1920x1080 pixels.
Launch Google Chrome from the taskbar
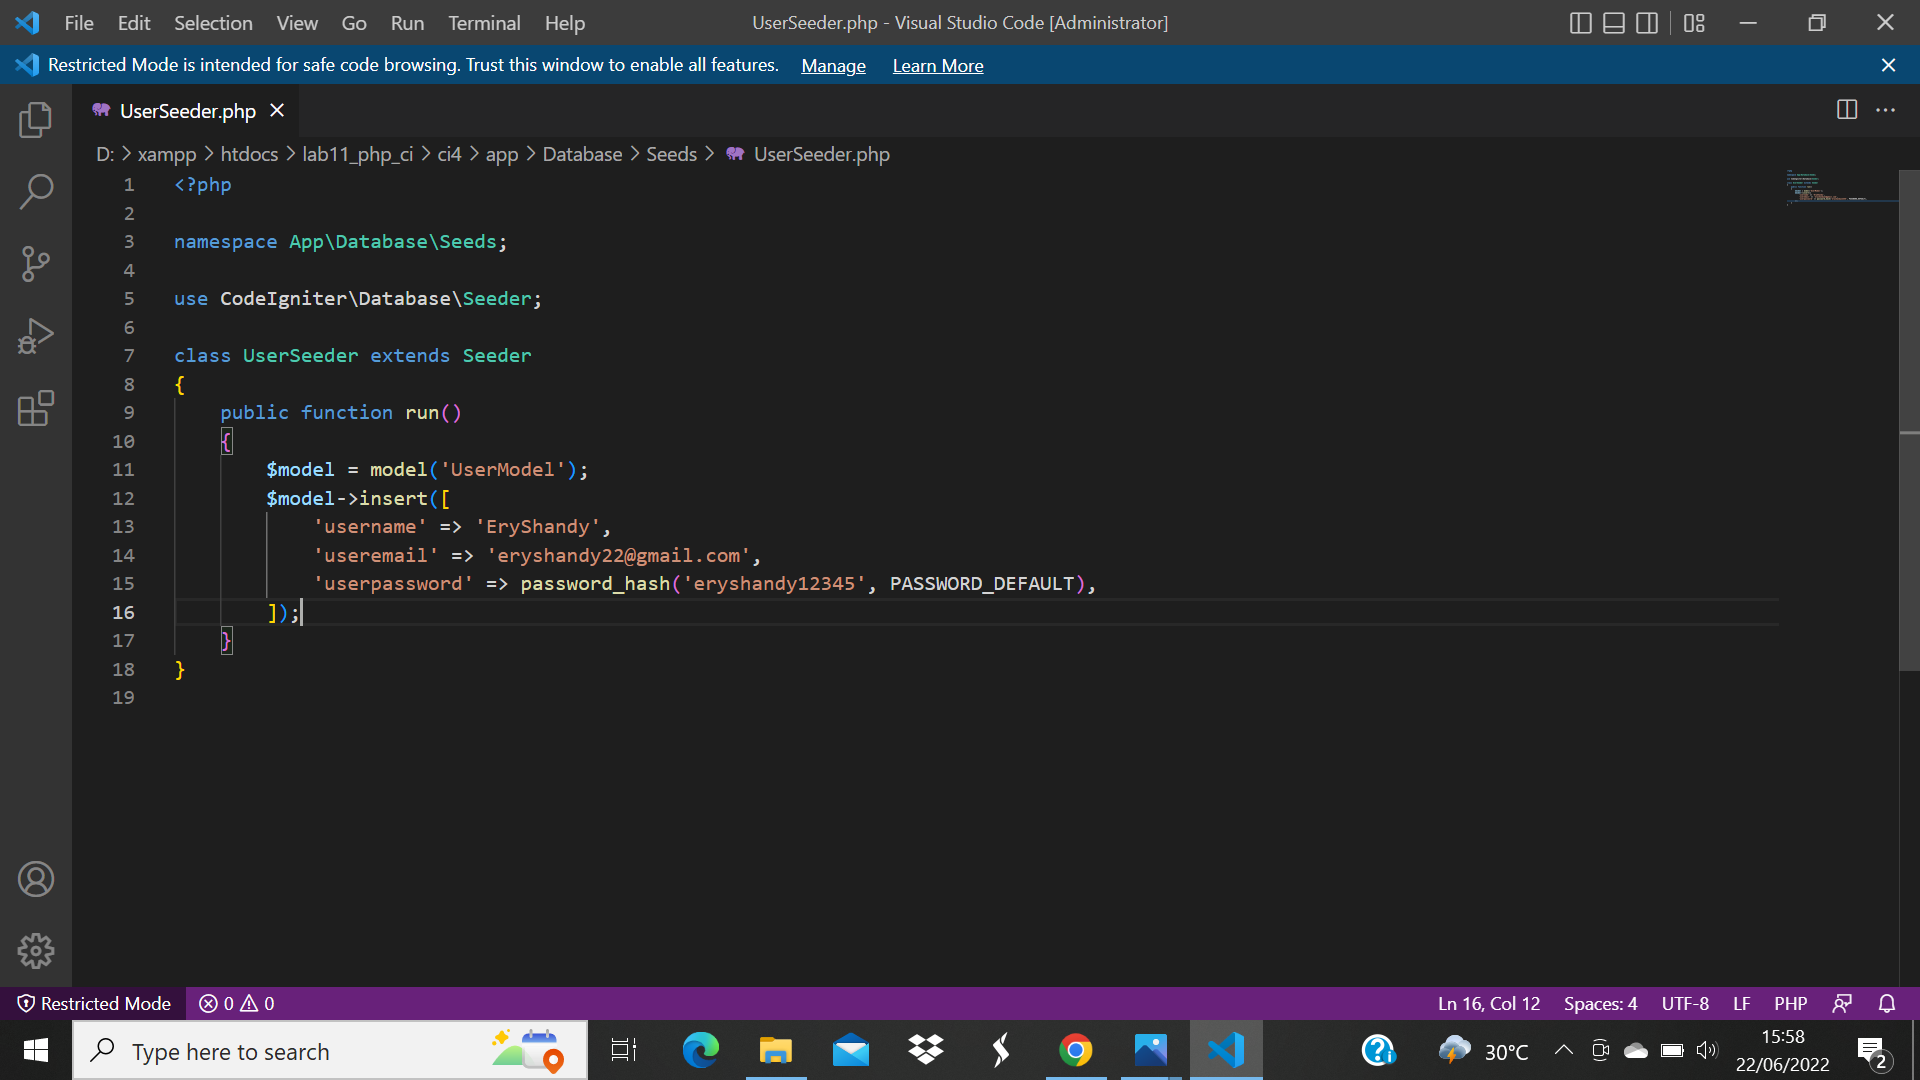tap(1076, 1050)
